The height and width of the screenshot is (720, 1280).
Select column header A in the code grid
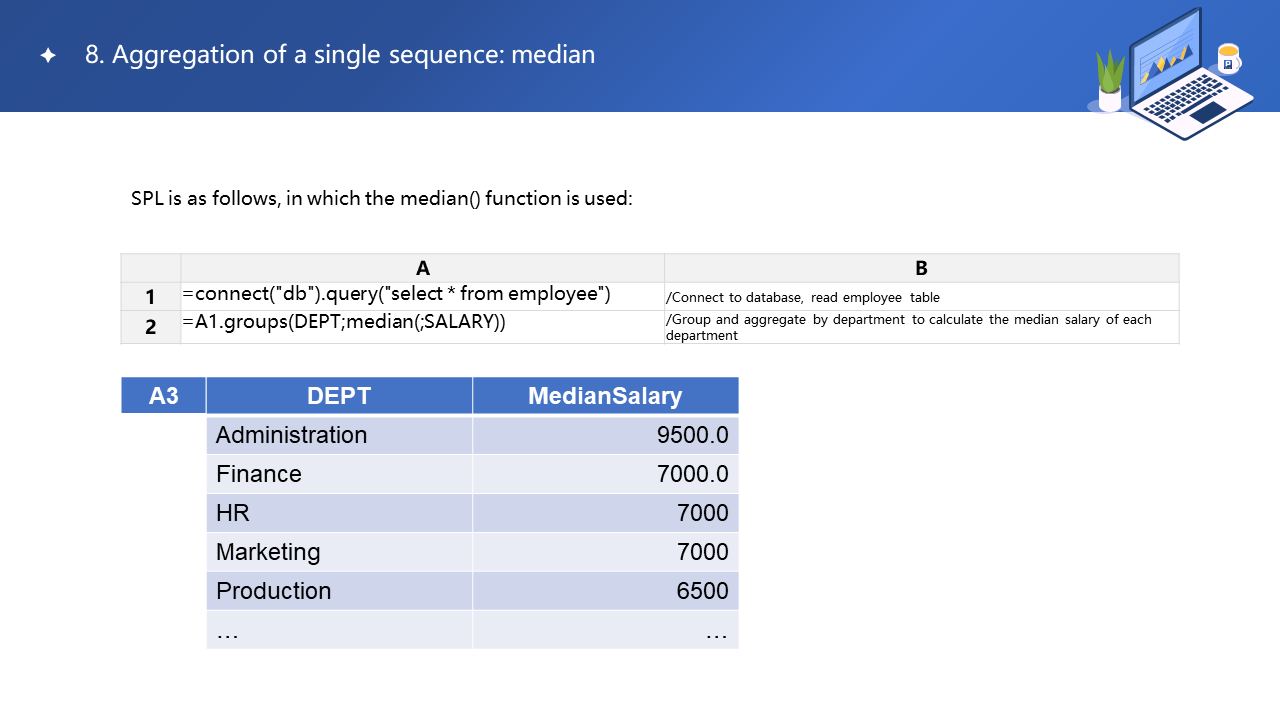click(422, 268)
